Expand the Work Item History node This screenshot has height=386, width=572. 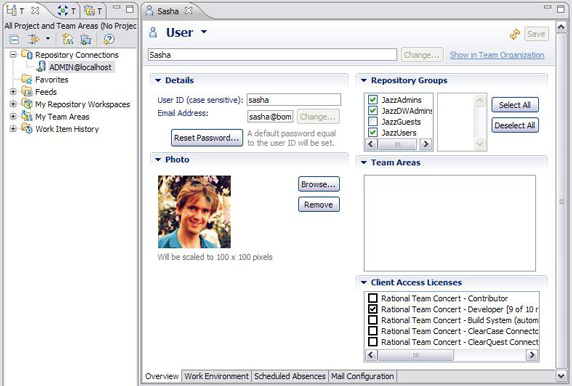[13, 129]
